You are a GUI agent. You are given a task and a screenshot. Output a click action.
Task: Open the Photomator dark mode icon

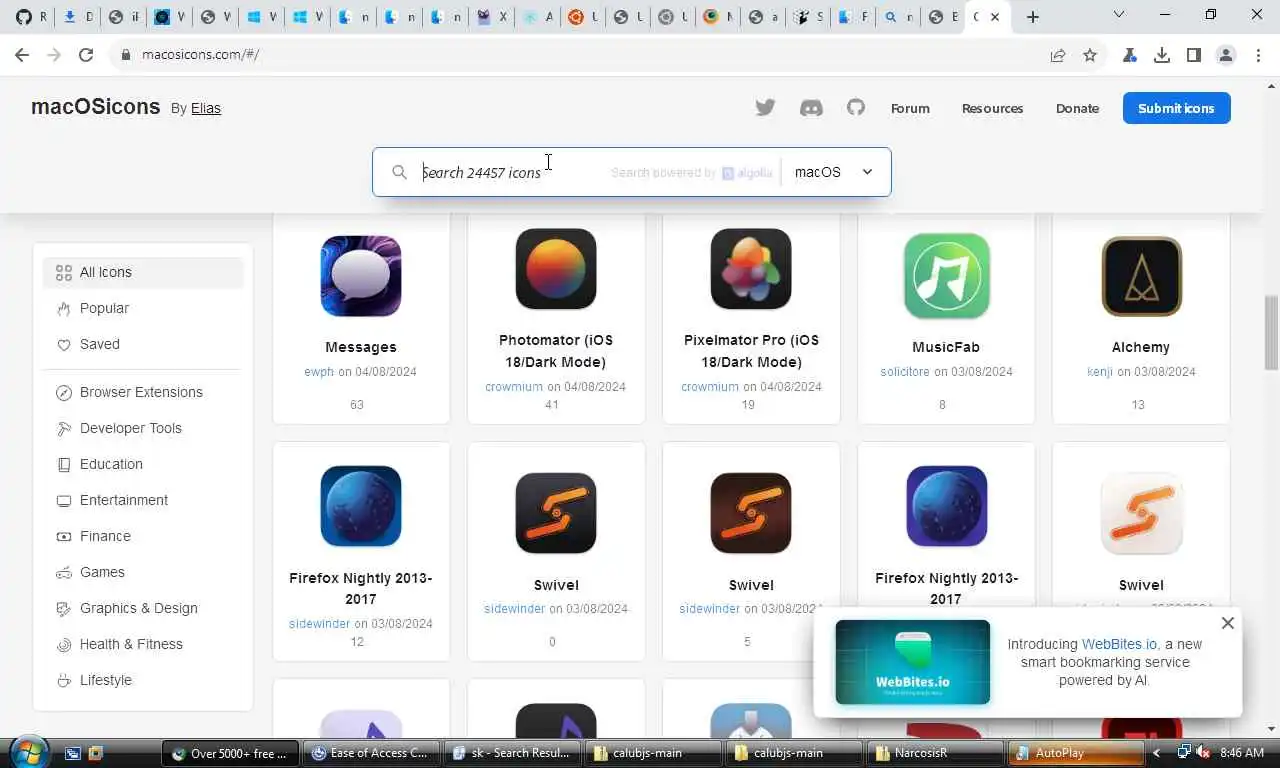click(556, 269)
